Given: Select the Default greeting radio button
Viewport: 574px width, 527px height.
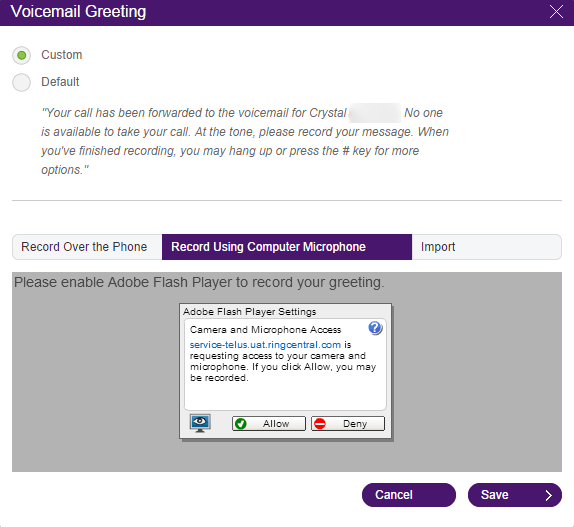Looking at the screenshot, I should click(x=22, y=82).
